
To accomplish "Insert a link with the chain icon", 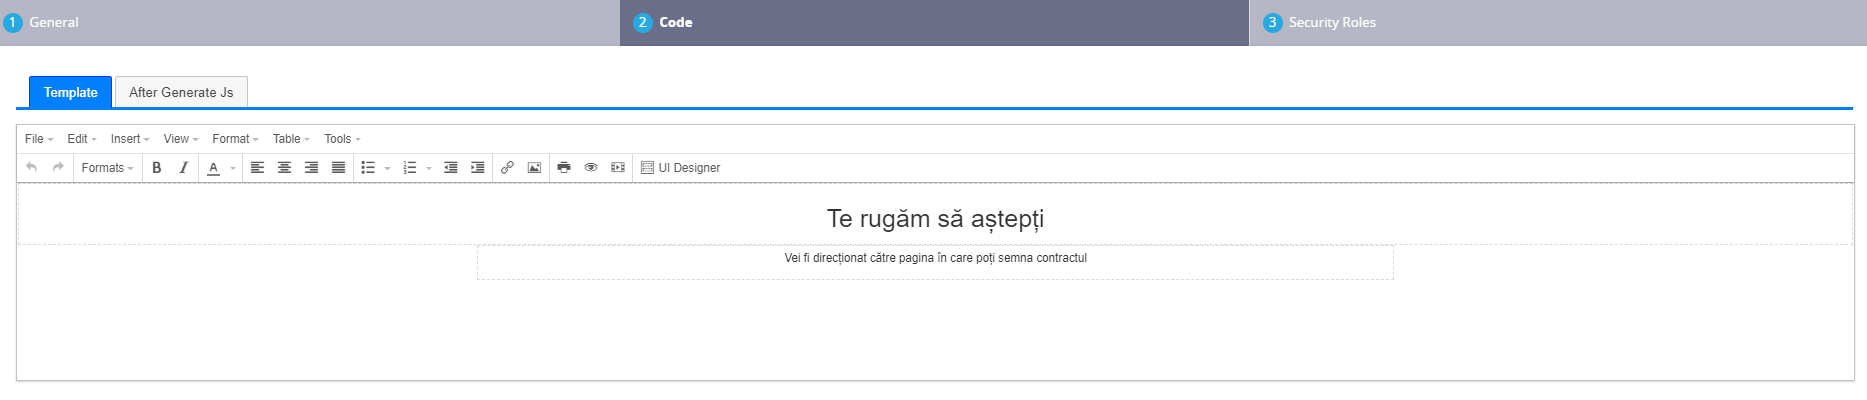I will click(x=507, y=168).
